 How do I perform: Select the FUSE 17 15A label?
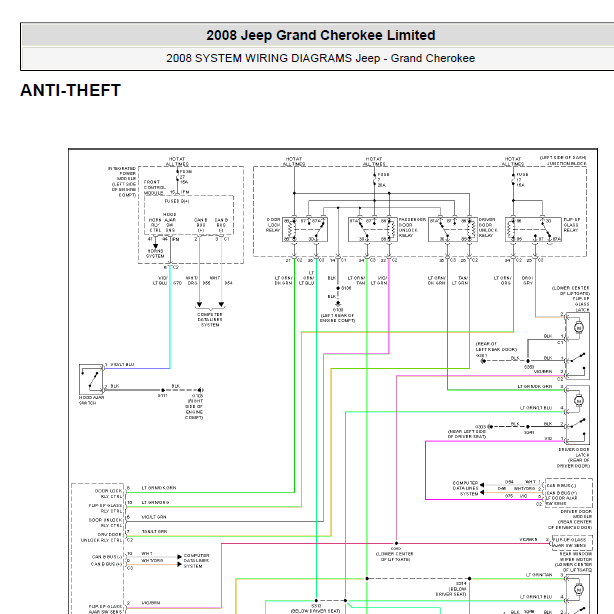pos(522,180)
